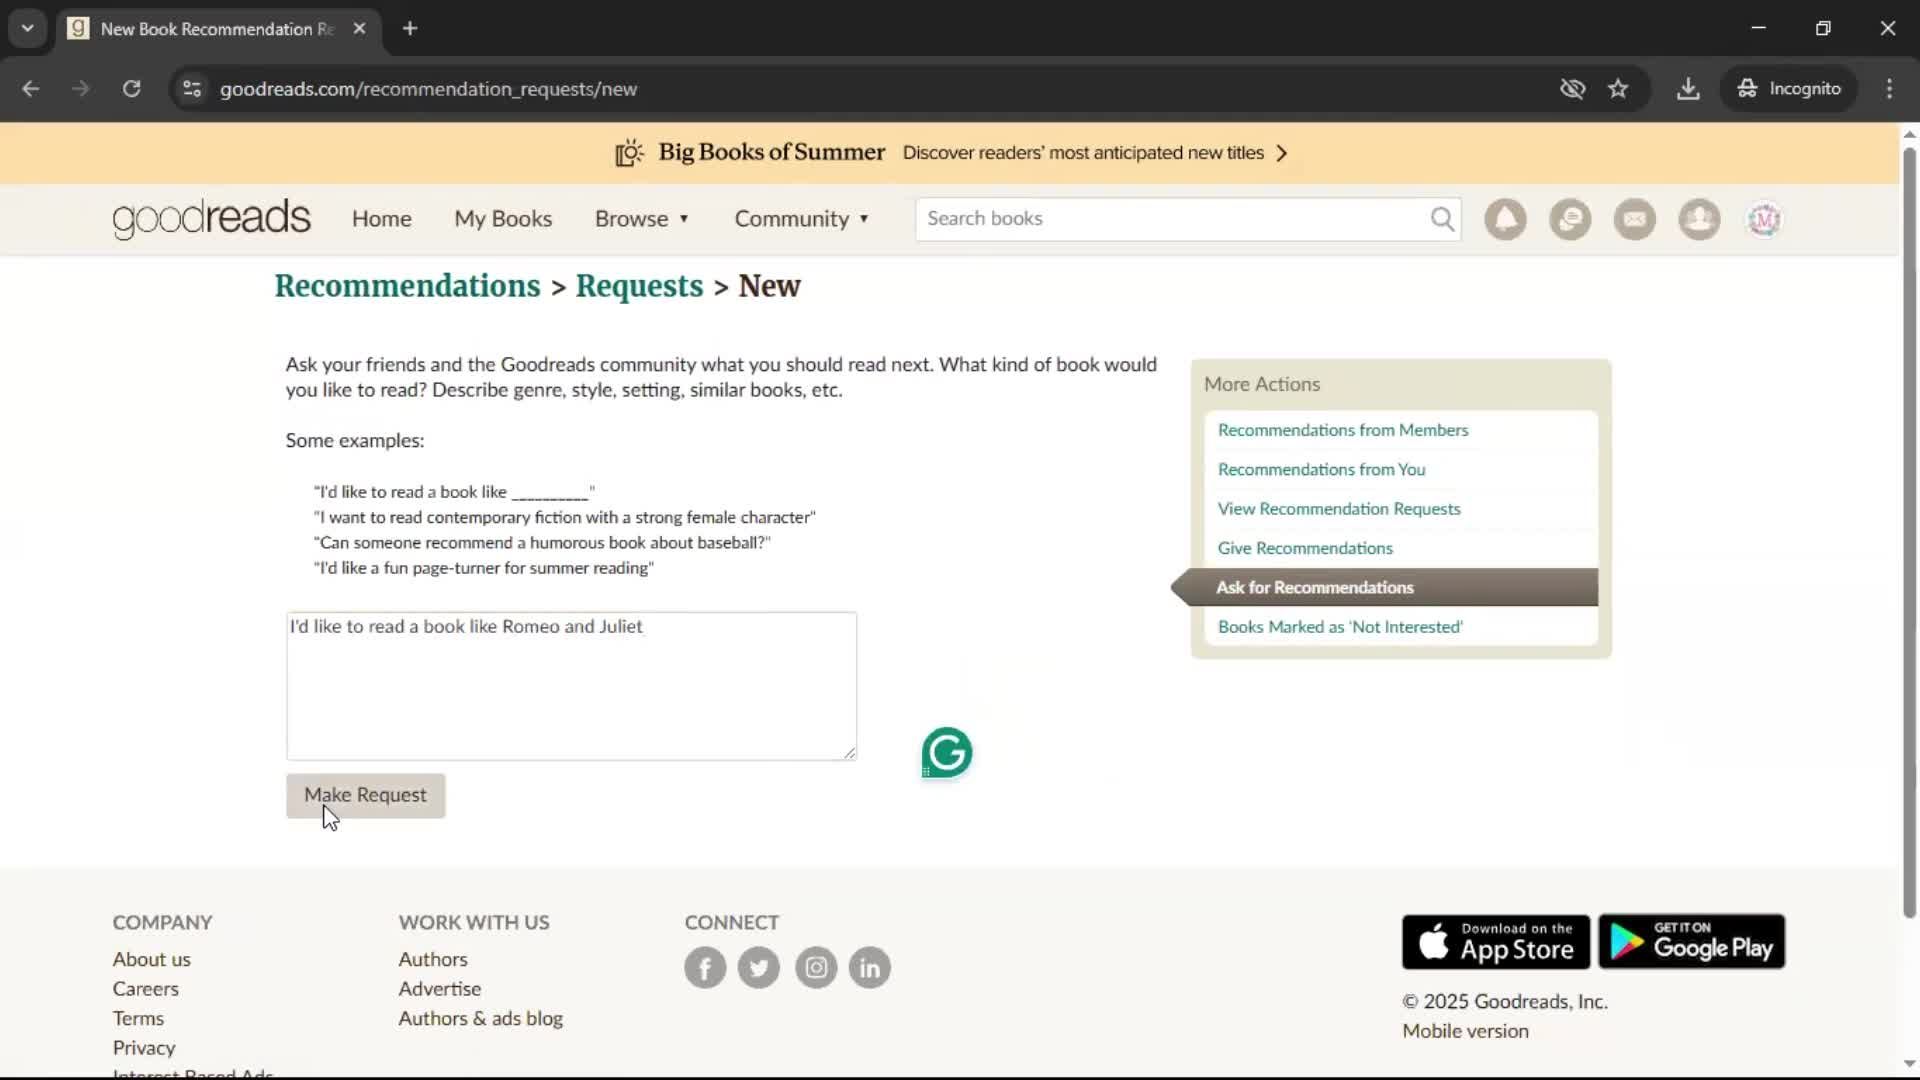This screenshot has width=1920, height=1080.
Task: Open Books Marked as 'Not Interested'
Action: [x=1339, y=627]
